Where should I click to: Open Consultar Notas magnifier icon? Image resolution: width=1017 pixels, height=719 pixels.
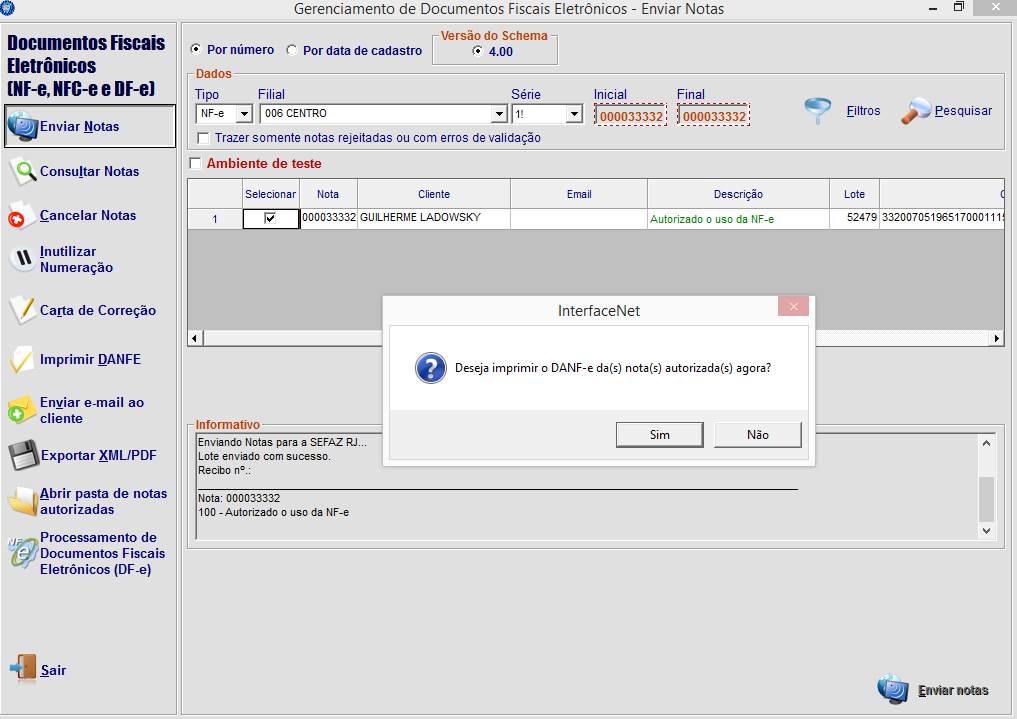pyautogui.click(x=22, y=171)
